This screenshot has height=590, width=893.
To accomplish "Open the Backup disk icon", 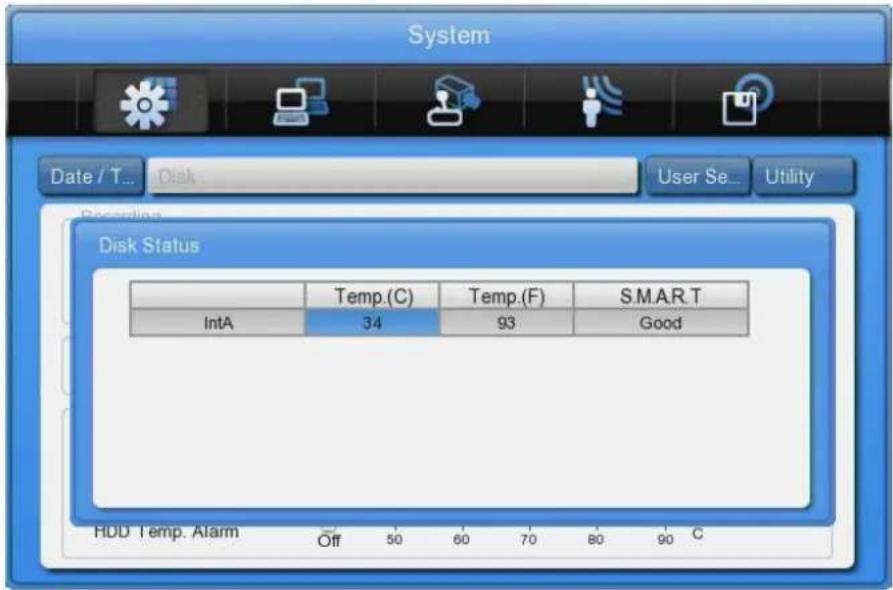I will point(748,101).
